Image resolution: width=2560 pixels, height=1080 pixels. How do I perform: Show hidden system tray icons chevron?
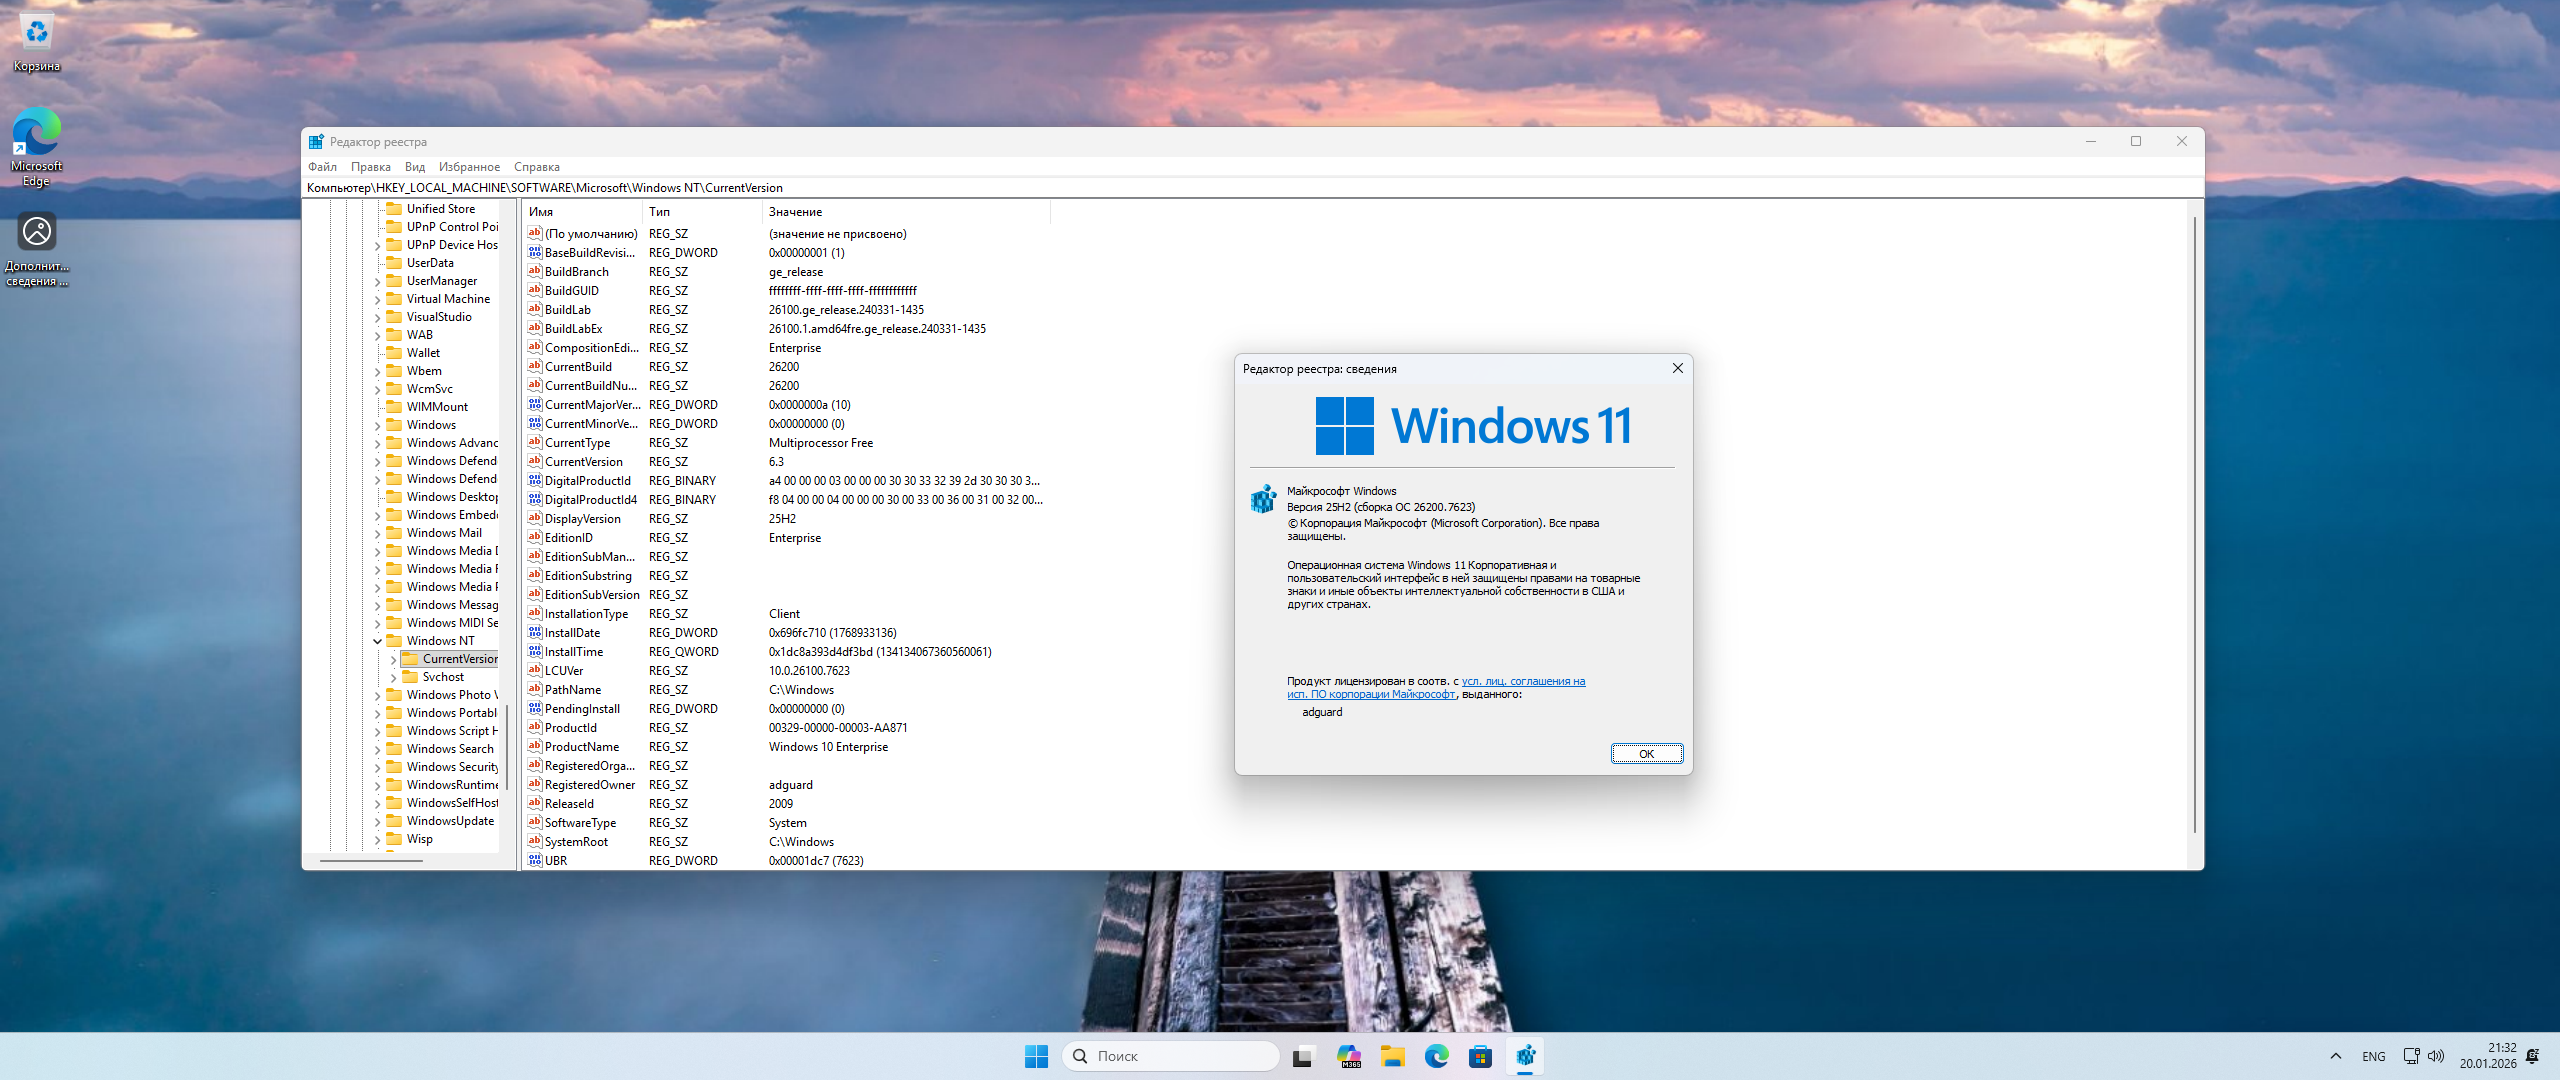2336,1056
